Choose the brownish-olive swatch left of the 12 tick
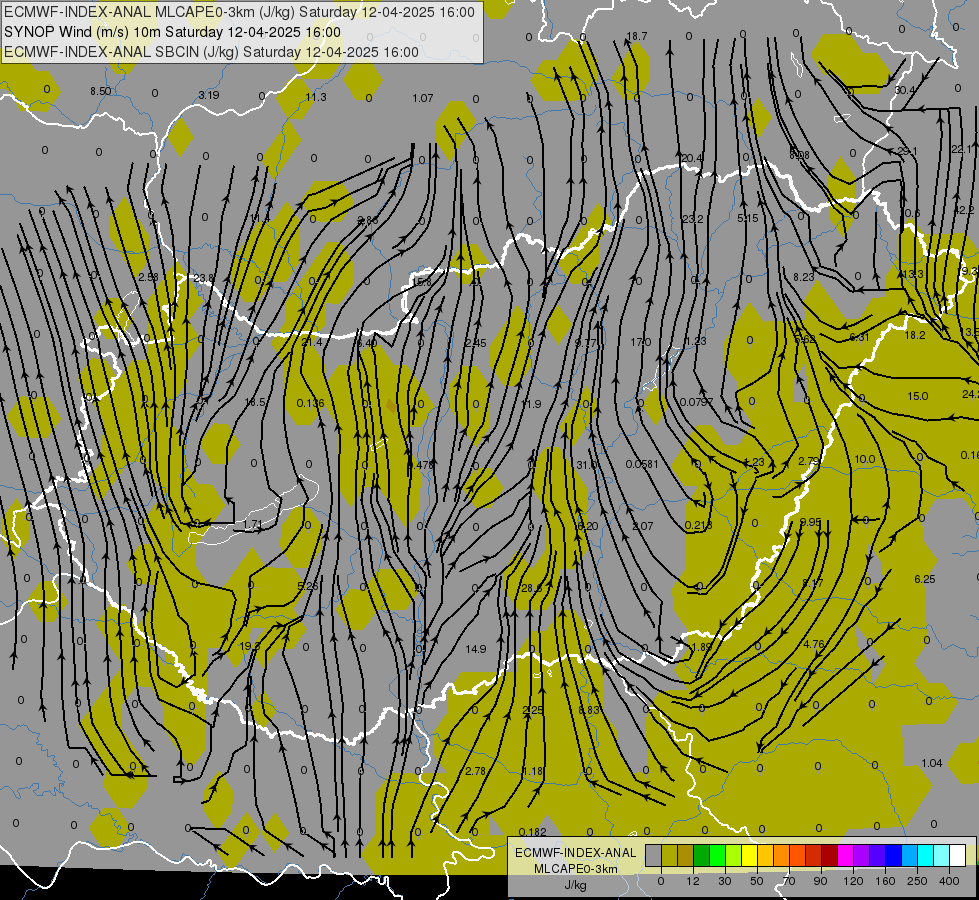 pos(686,856)
